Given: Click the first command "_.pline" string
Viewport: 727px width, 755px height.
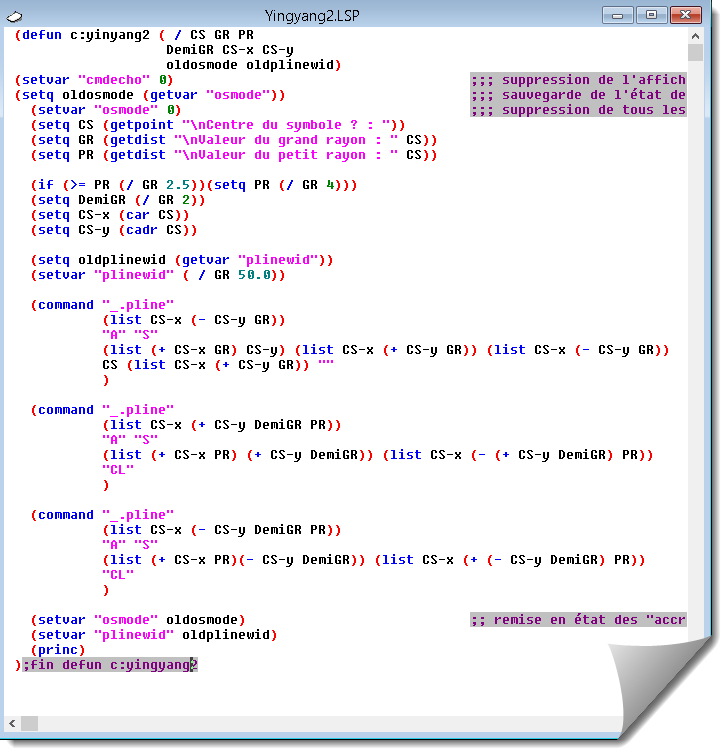Looking at the screenshot, I should (x=137, y=305).
